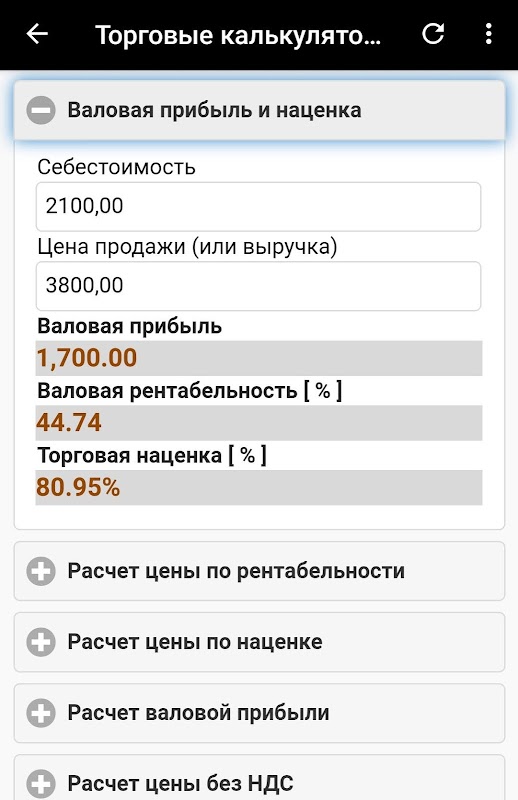Image resolution: width=518 pixels, height=800 pixels.
Task: Expand Расчет цены по рентабельности section
Action: (x=259, y=571)
